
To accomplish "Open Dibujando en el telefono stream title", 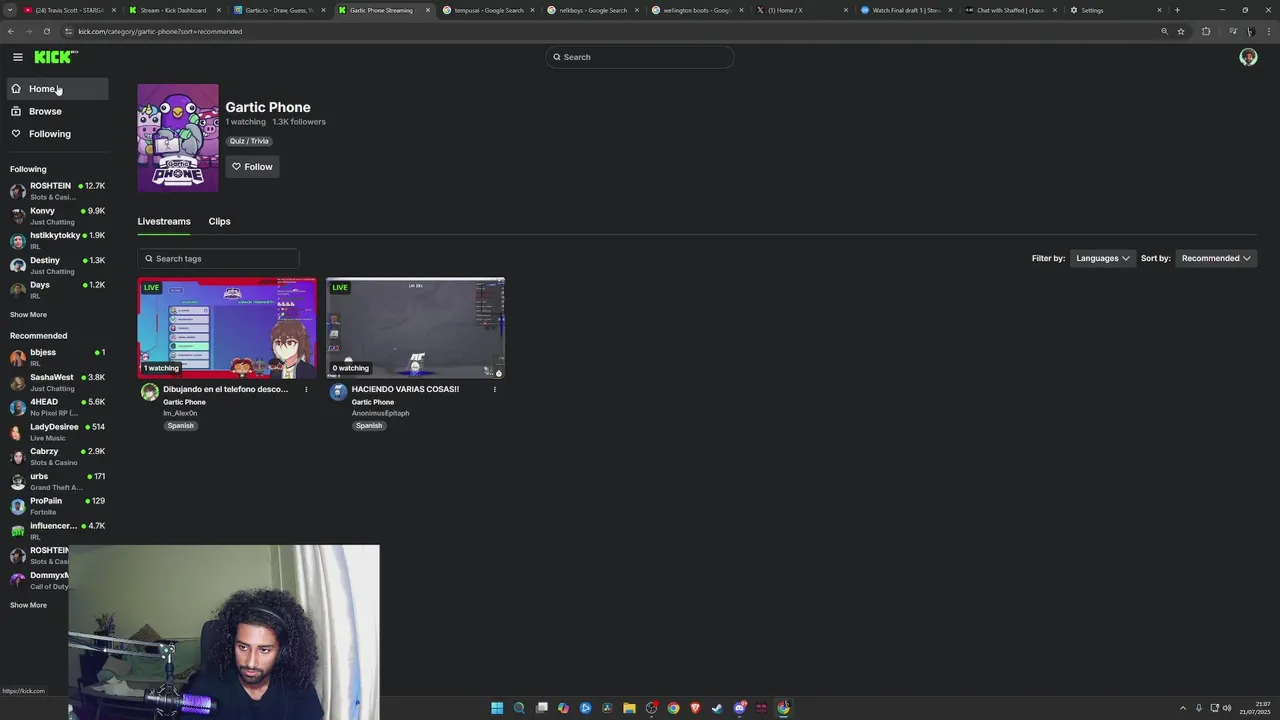I will [225, 389].
